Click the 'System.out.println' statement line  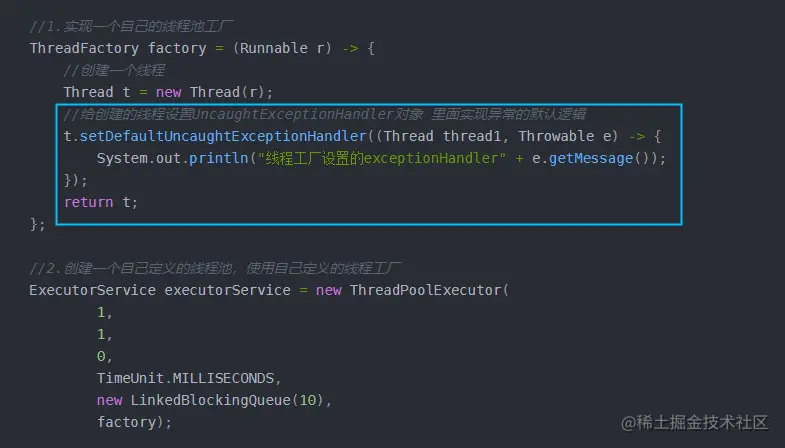pyautogui.click(x=381, y=158)
